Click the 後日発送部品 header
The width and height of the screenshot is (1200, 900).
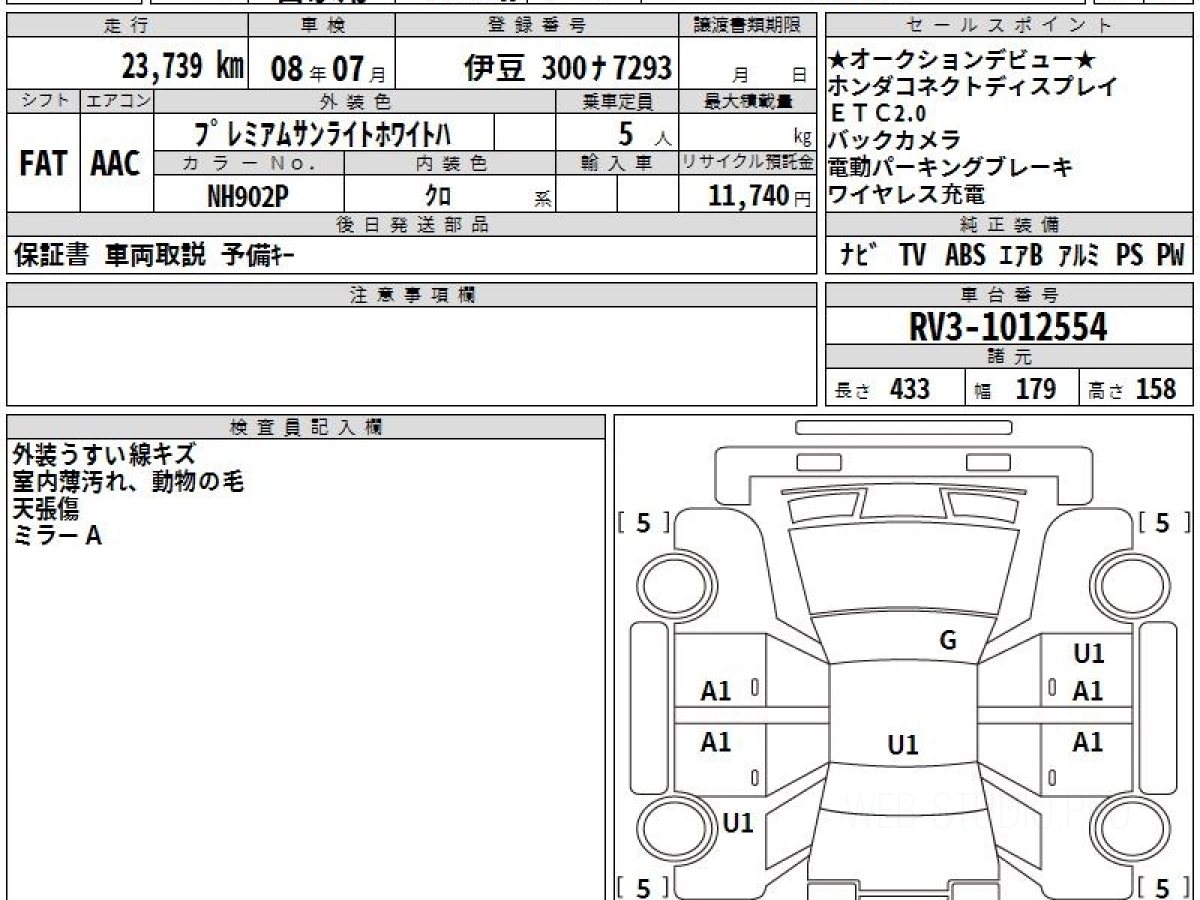point(412,225)
